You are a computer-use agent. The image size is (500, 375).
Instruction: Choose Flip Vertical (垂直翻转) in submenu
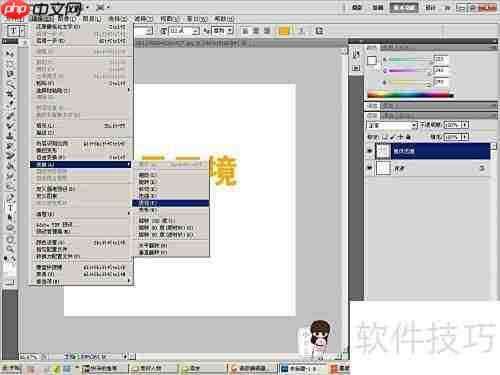coord(171,252)
